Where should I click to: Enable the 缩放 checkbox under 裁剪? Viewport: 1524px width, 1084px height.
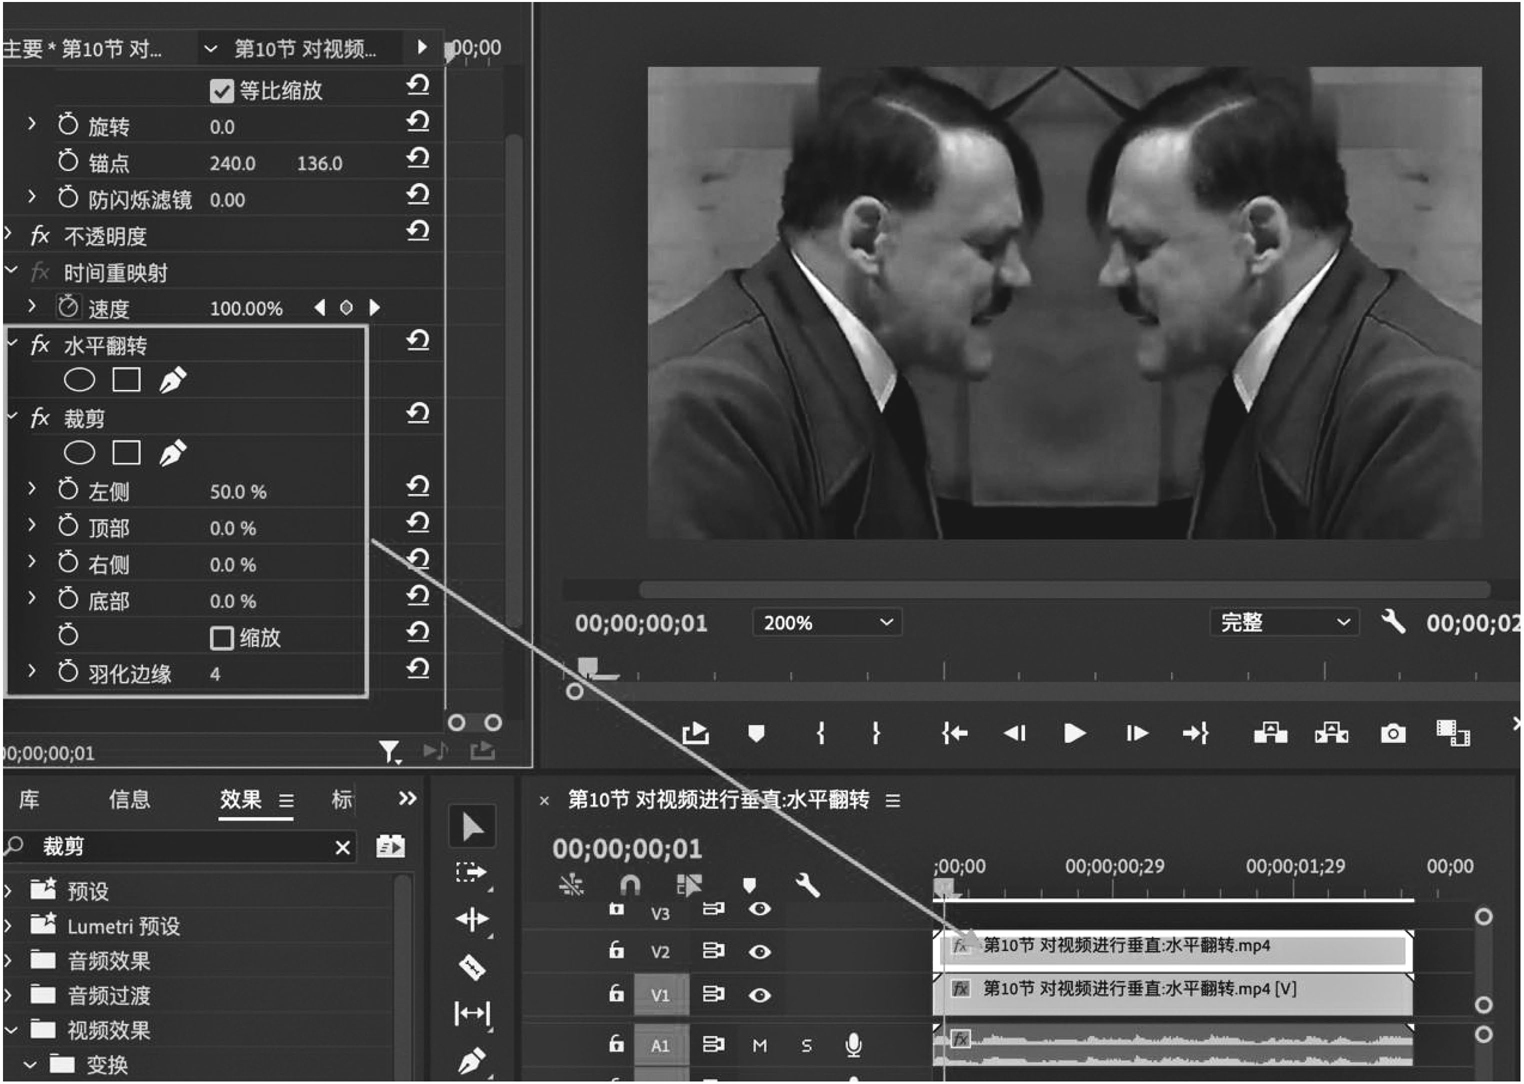pos(222,638)
